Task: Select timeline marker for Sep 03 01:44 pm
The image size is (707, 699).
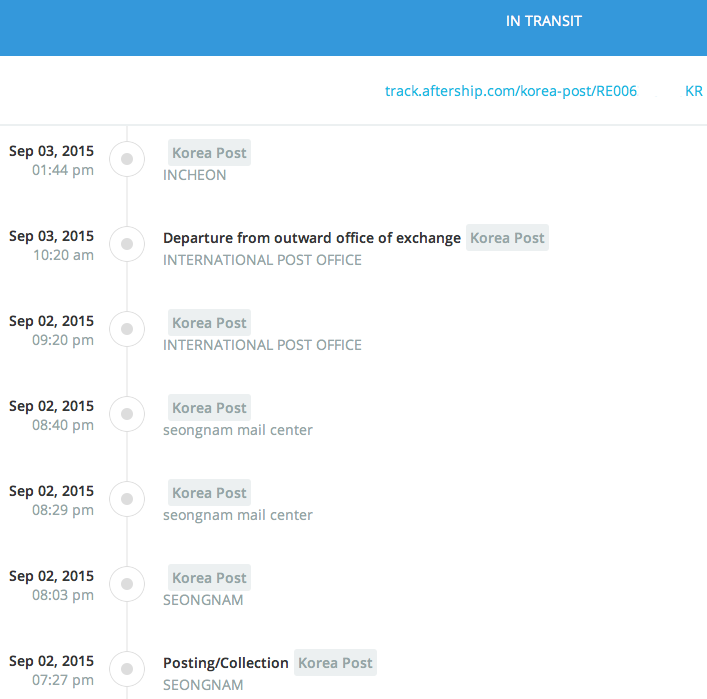Action: (x=127, y=159)
